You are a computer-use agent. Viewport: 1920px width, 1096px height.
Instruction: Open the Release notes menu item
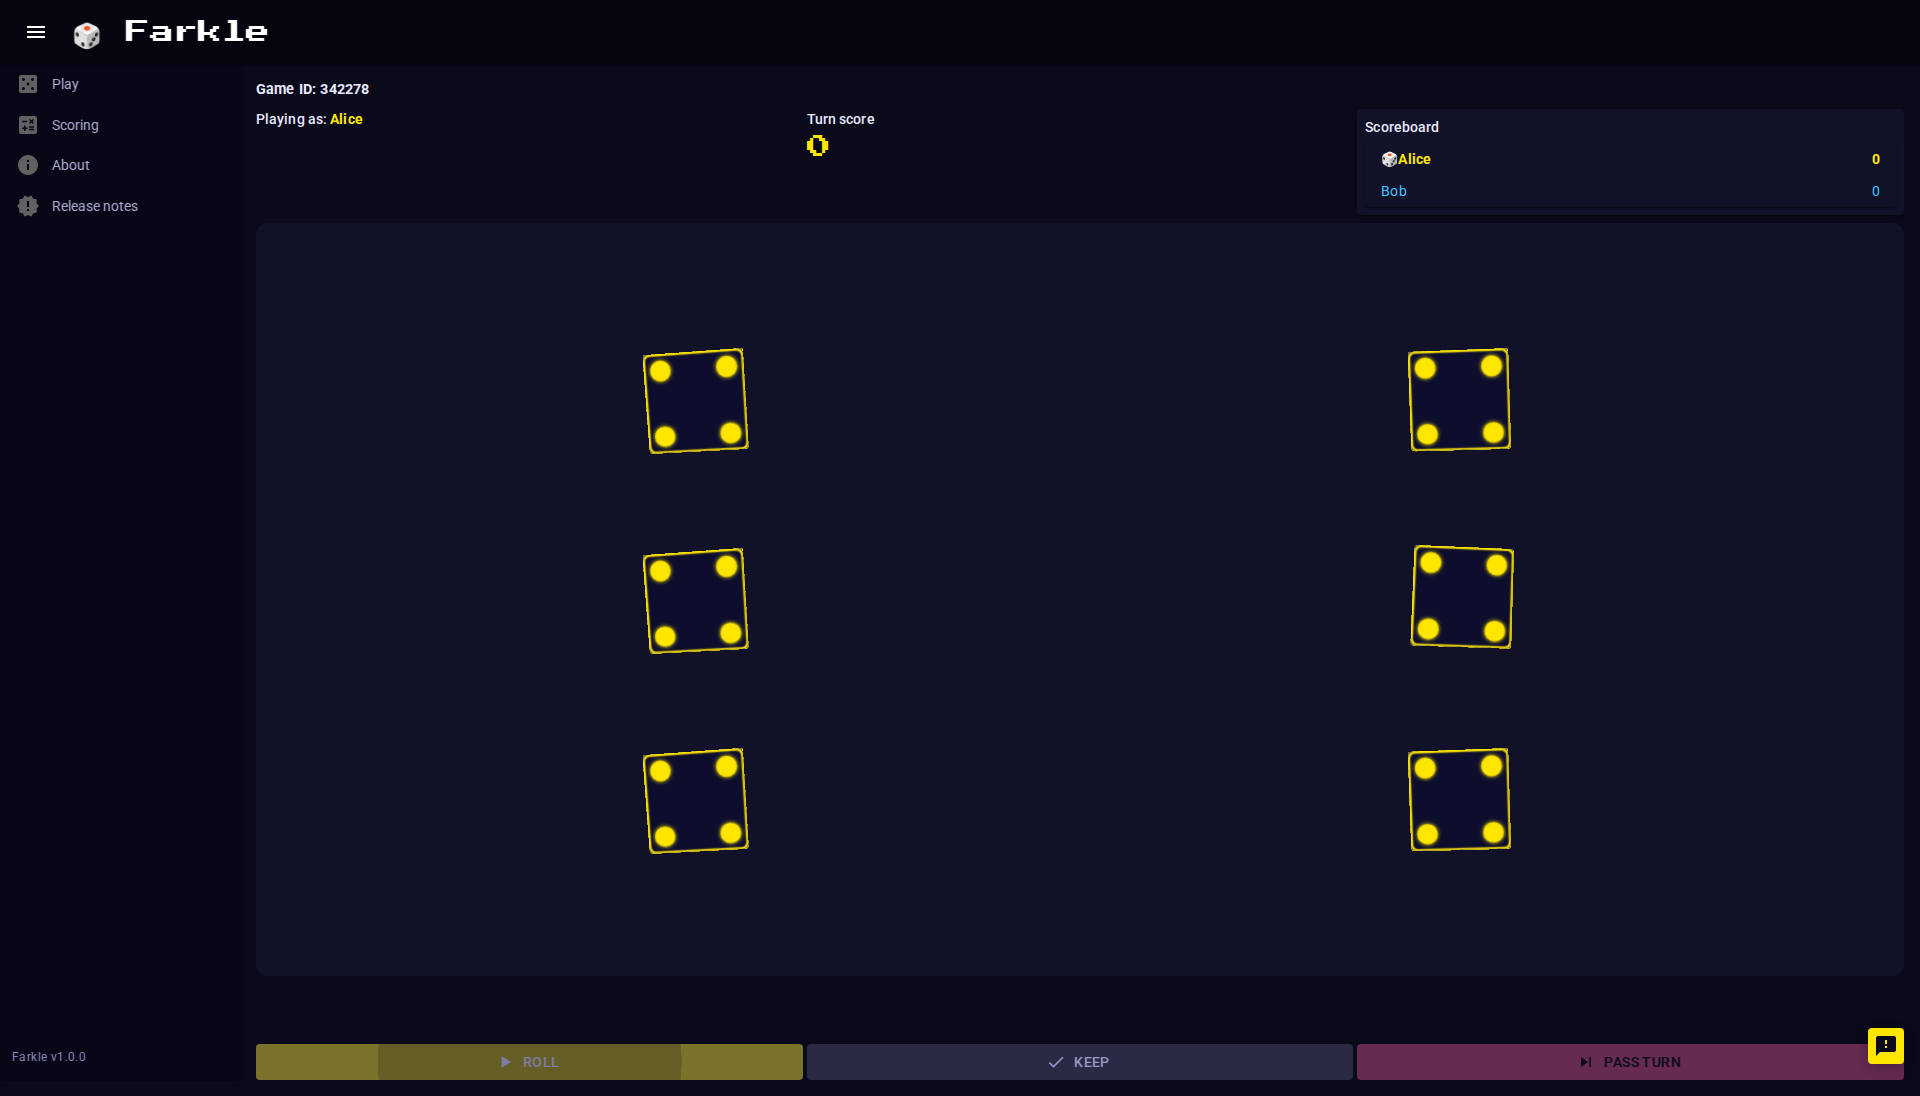120,206
